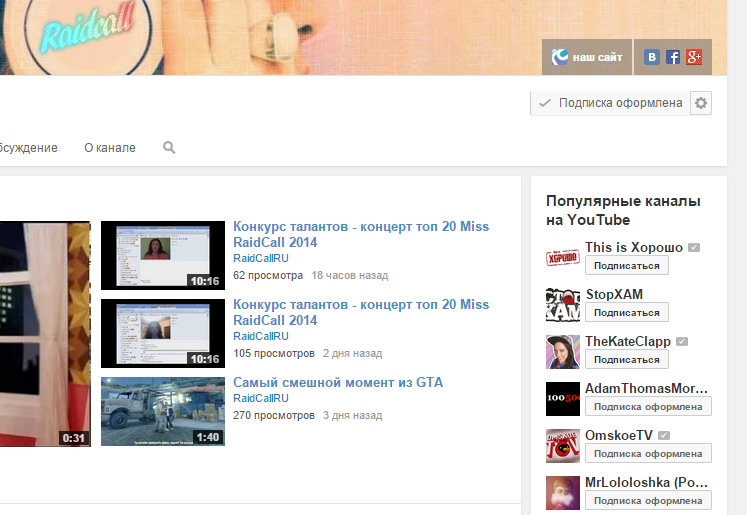Image resolution: width=747 pixels, height=515 pixels.
Task: Toggle MrLololoshka 'Подписка оформлена' button
Action: tap(648, 501)
